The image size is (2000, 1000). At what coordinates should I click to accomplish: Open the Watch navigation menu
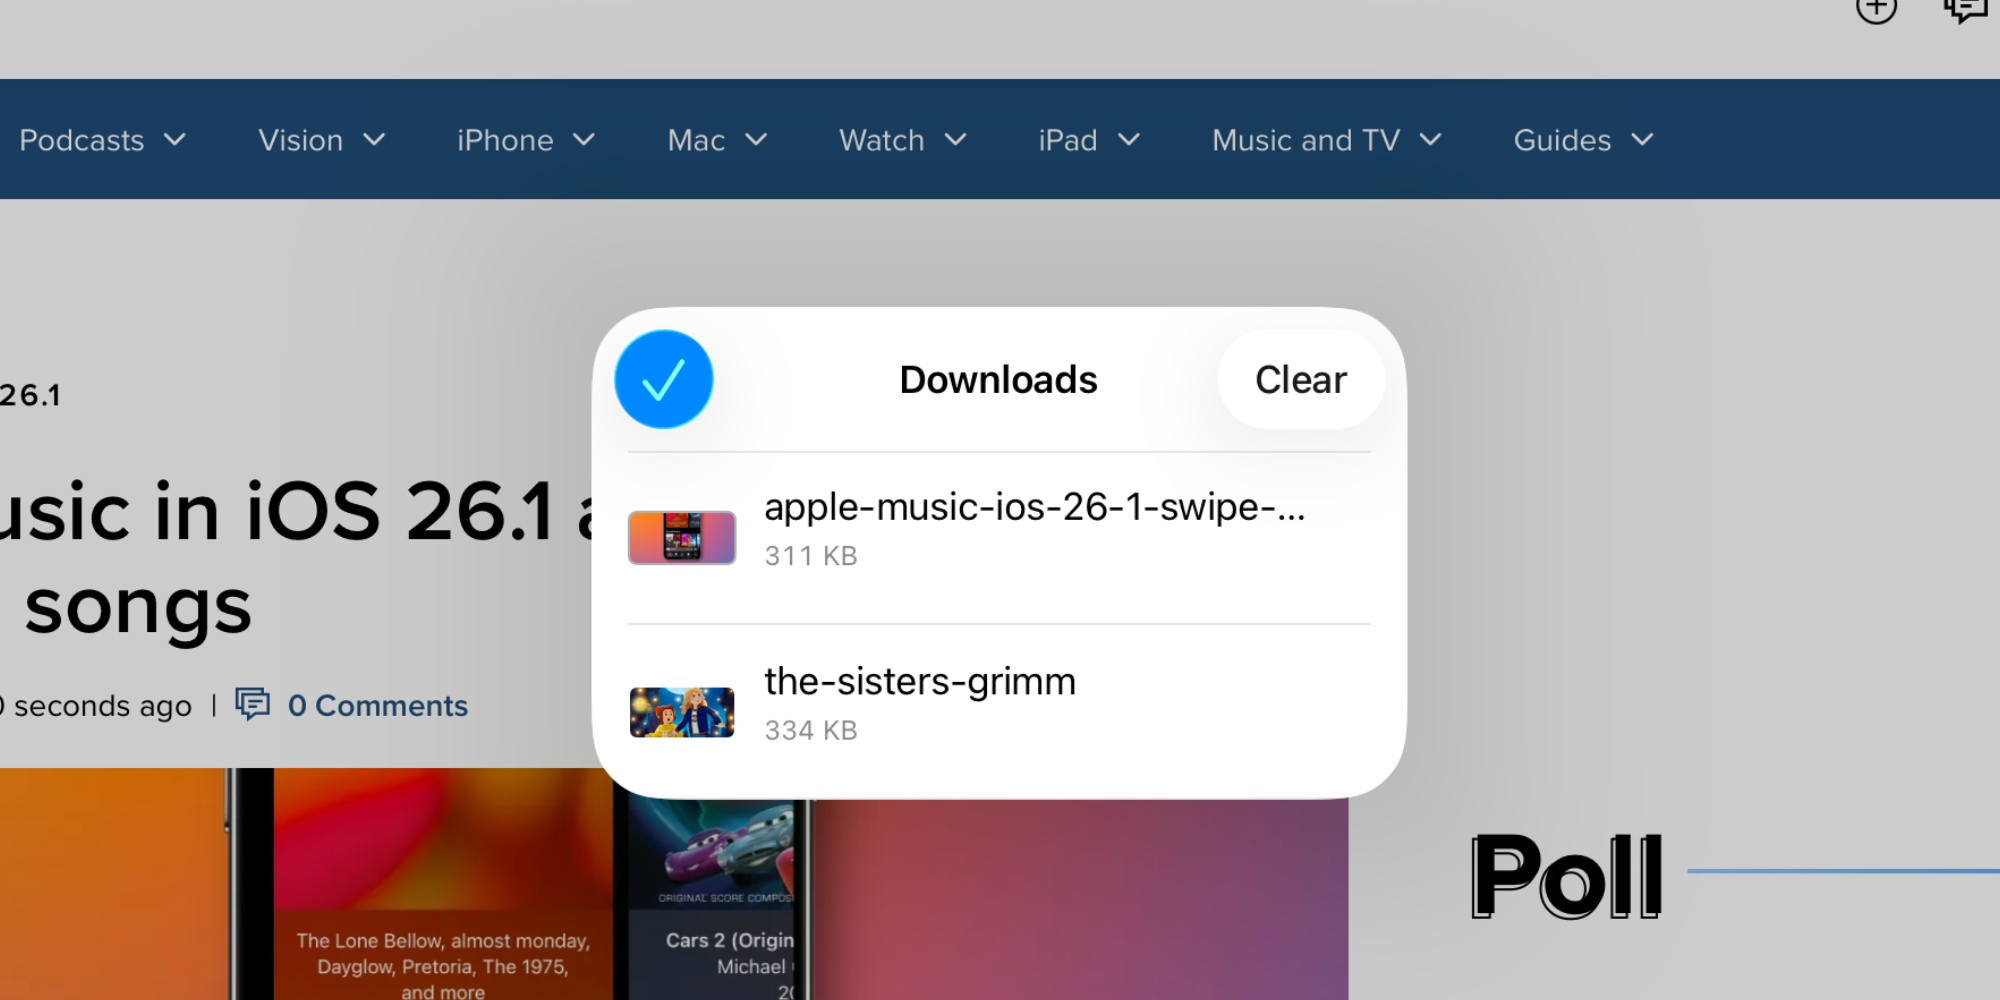(900, 140)
